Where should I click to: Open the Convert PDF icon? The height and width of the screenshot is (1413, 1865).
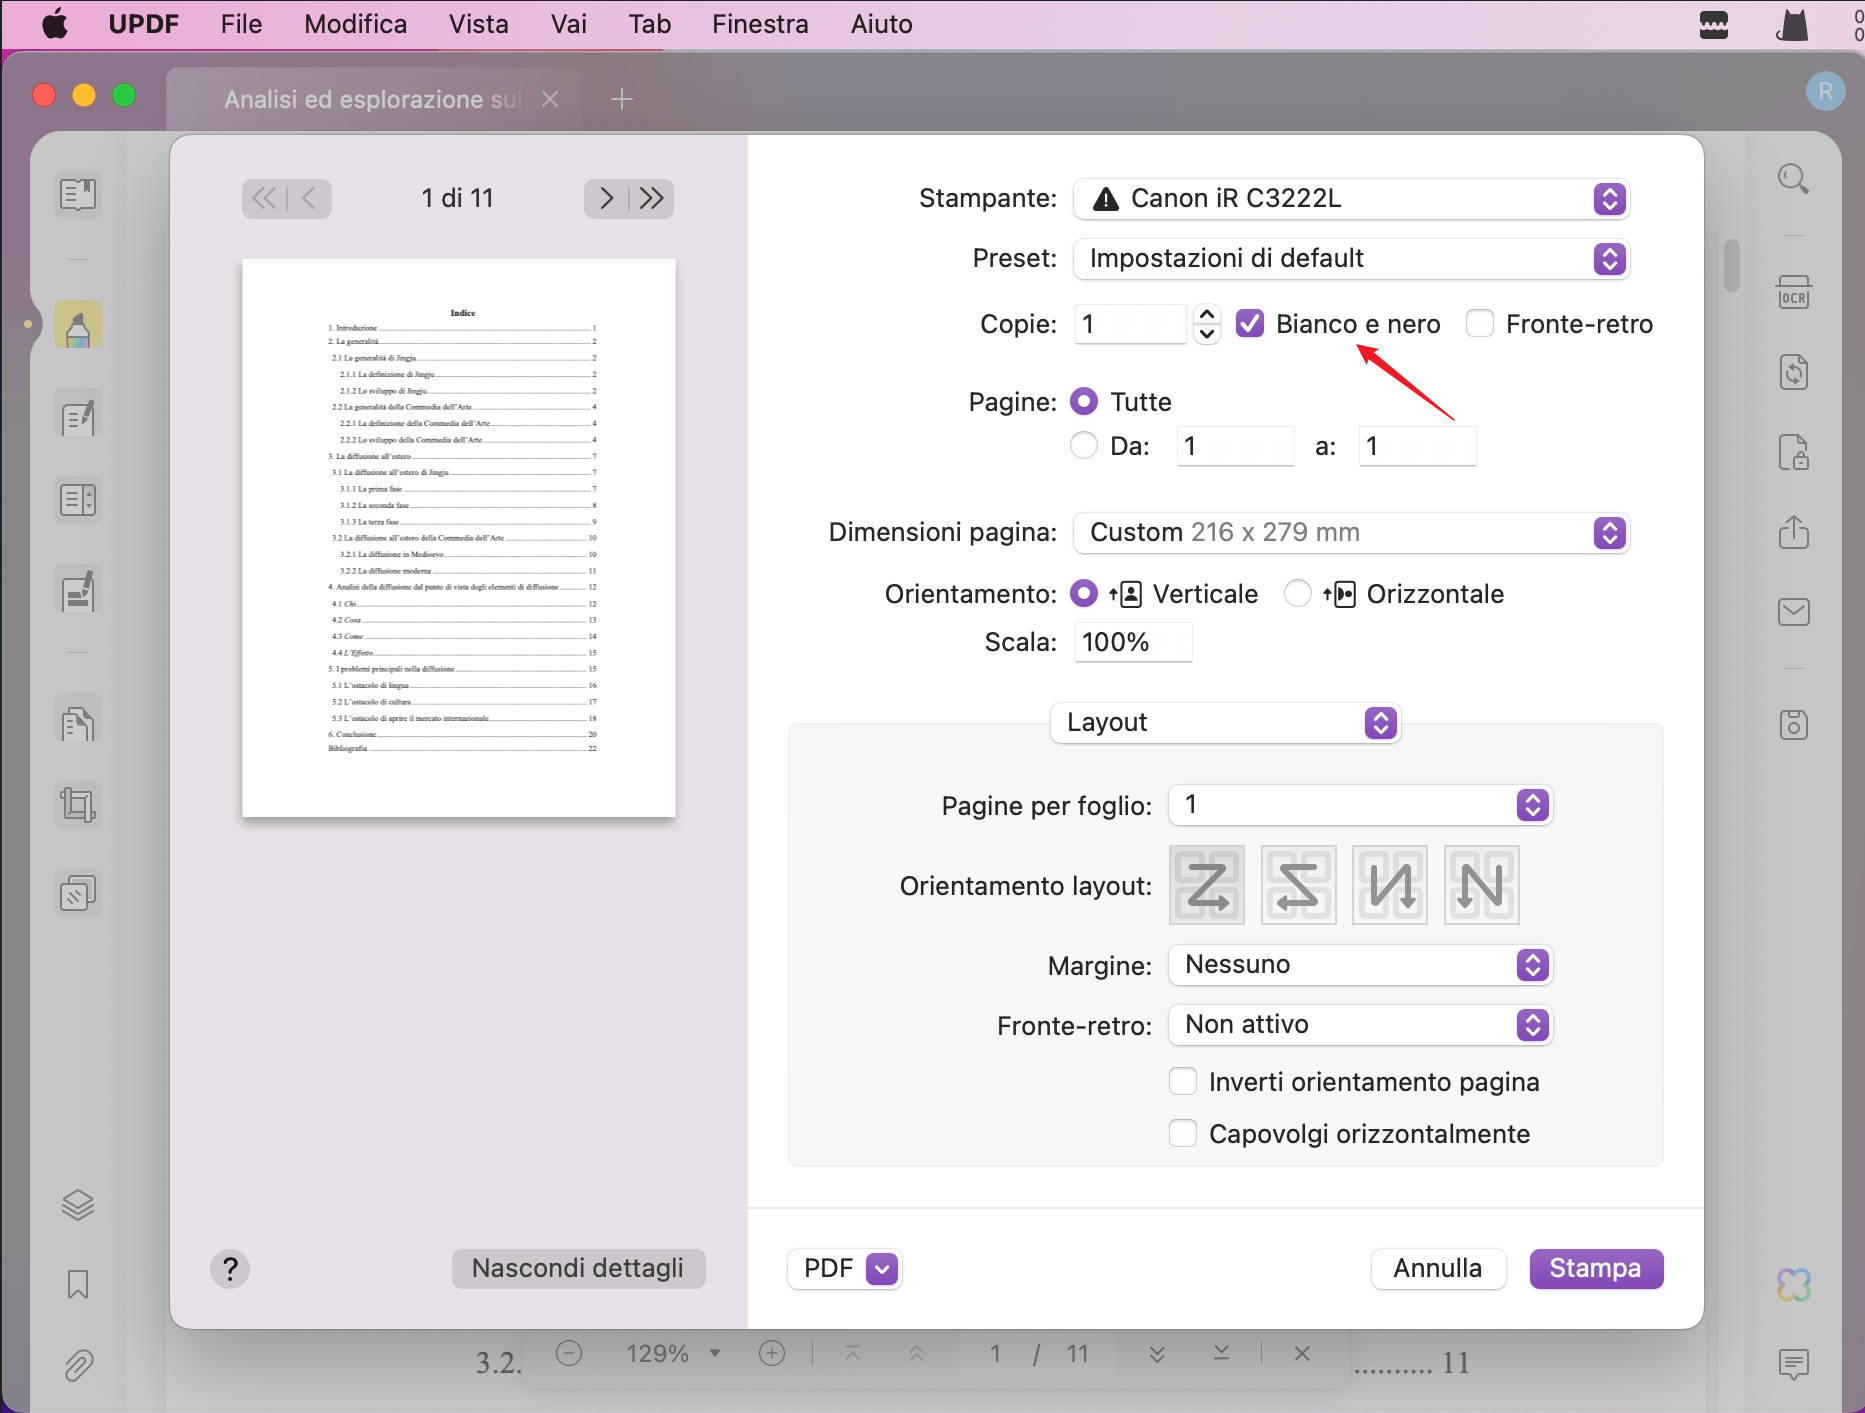1794,373
